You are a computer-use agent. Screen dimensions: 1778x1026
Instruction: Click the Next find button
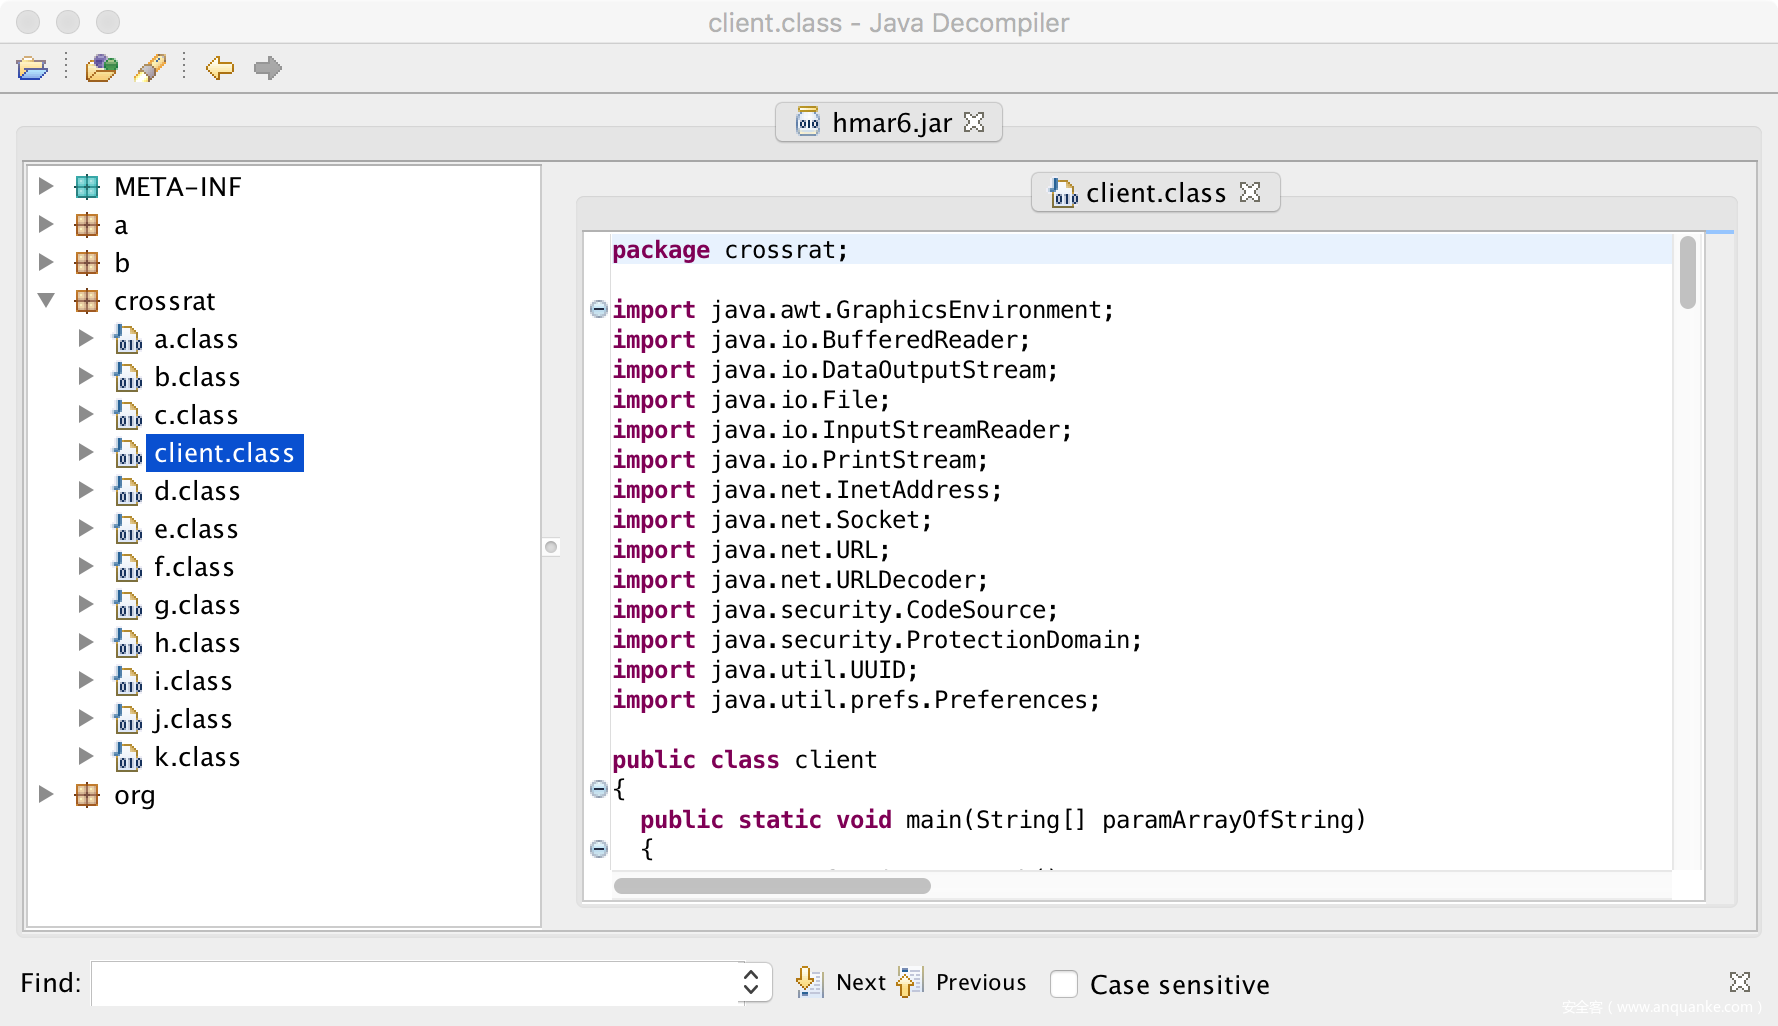pyautogui.click(x=842, y=983)
